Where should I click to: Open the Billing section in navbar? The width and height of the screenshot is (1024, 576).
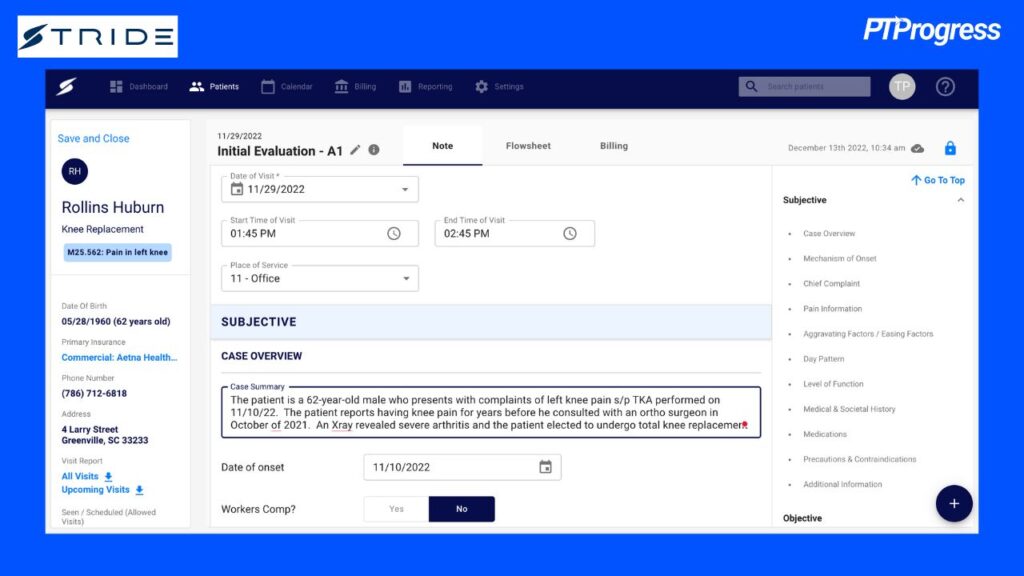355,86
